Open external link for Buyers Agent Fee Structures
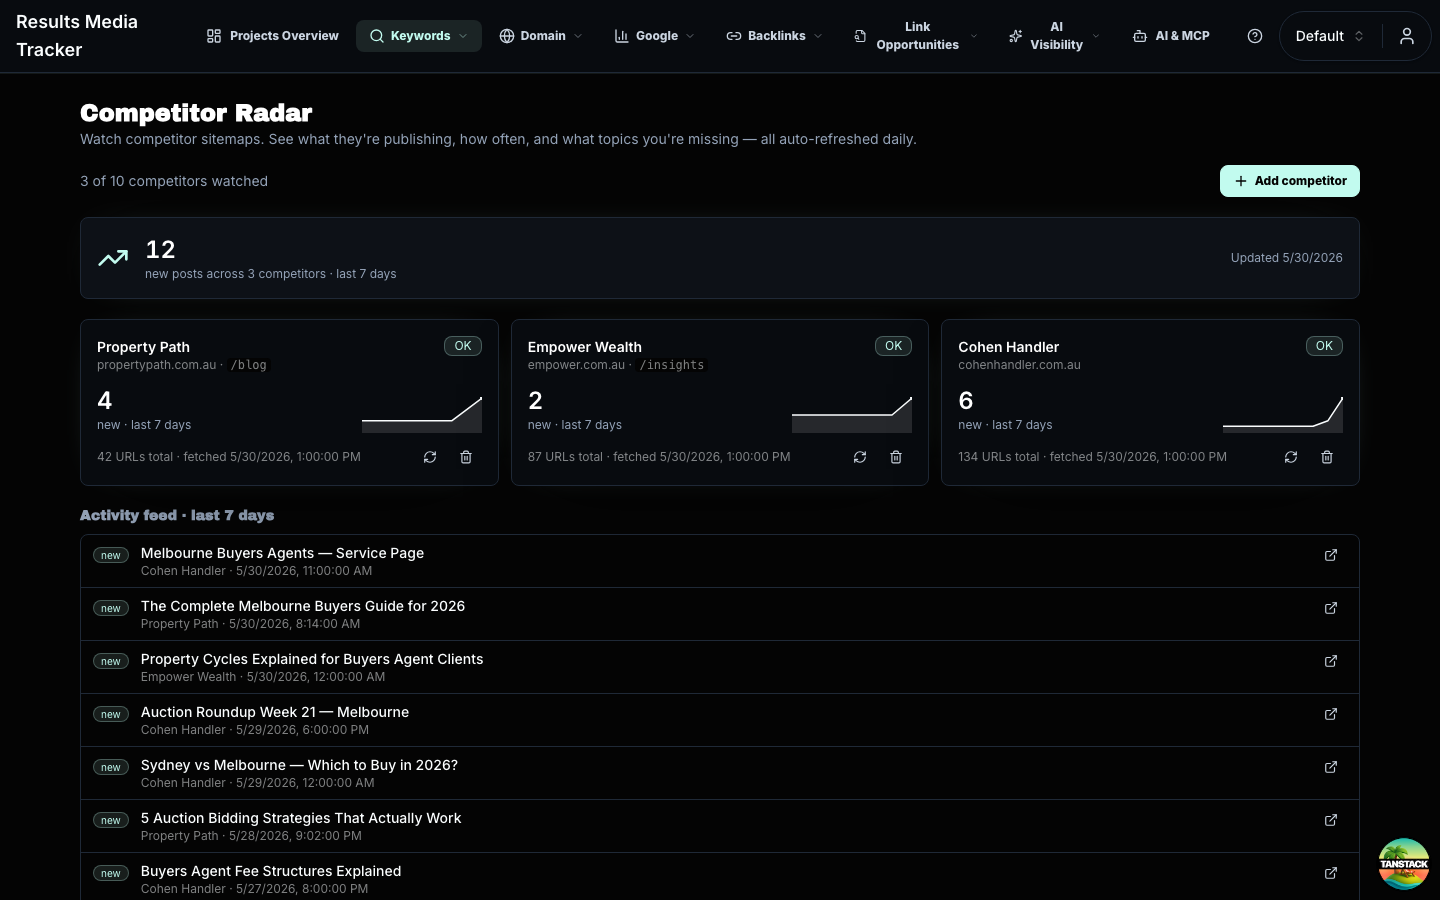Image resolution: width=1440 pixels, height=900 pixels. point(1331,873)
